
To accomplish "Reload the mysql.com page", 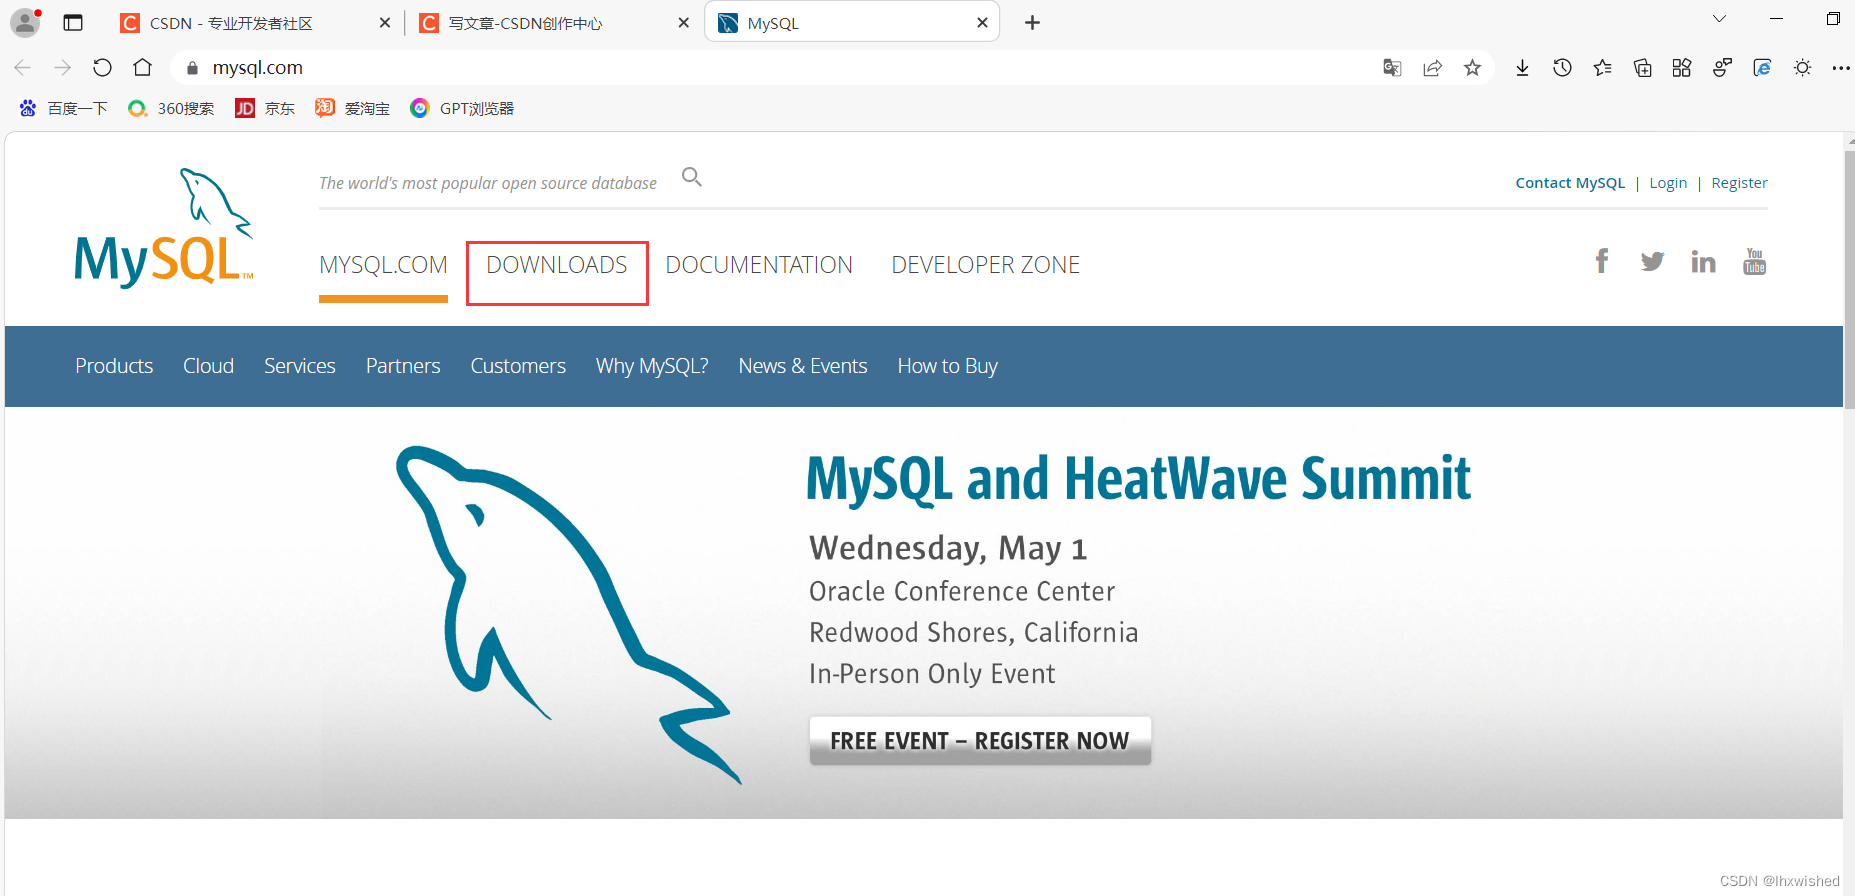I will pyautogui.click(x=102, y=67).
